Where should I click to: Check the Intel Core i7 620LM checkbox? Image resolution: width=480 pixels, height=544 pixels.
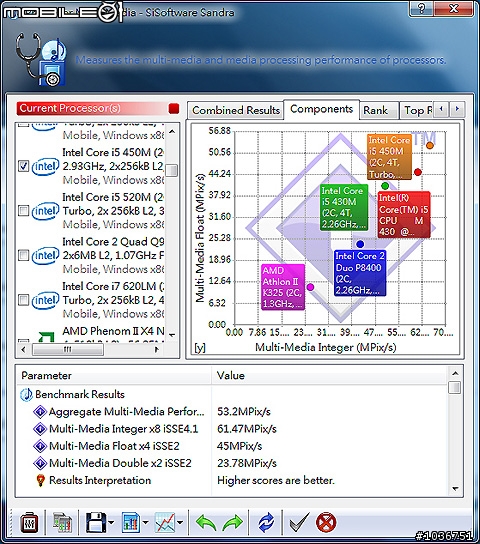coord(23,299)
